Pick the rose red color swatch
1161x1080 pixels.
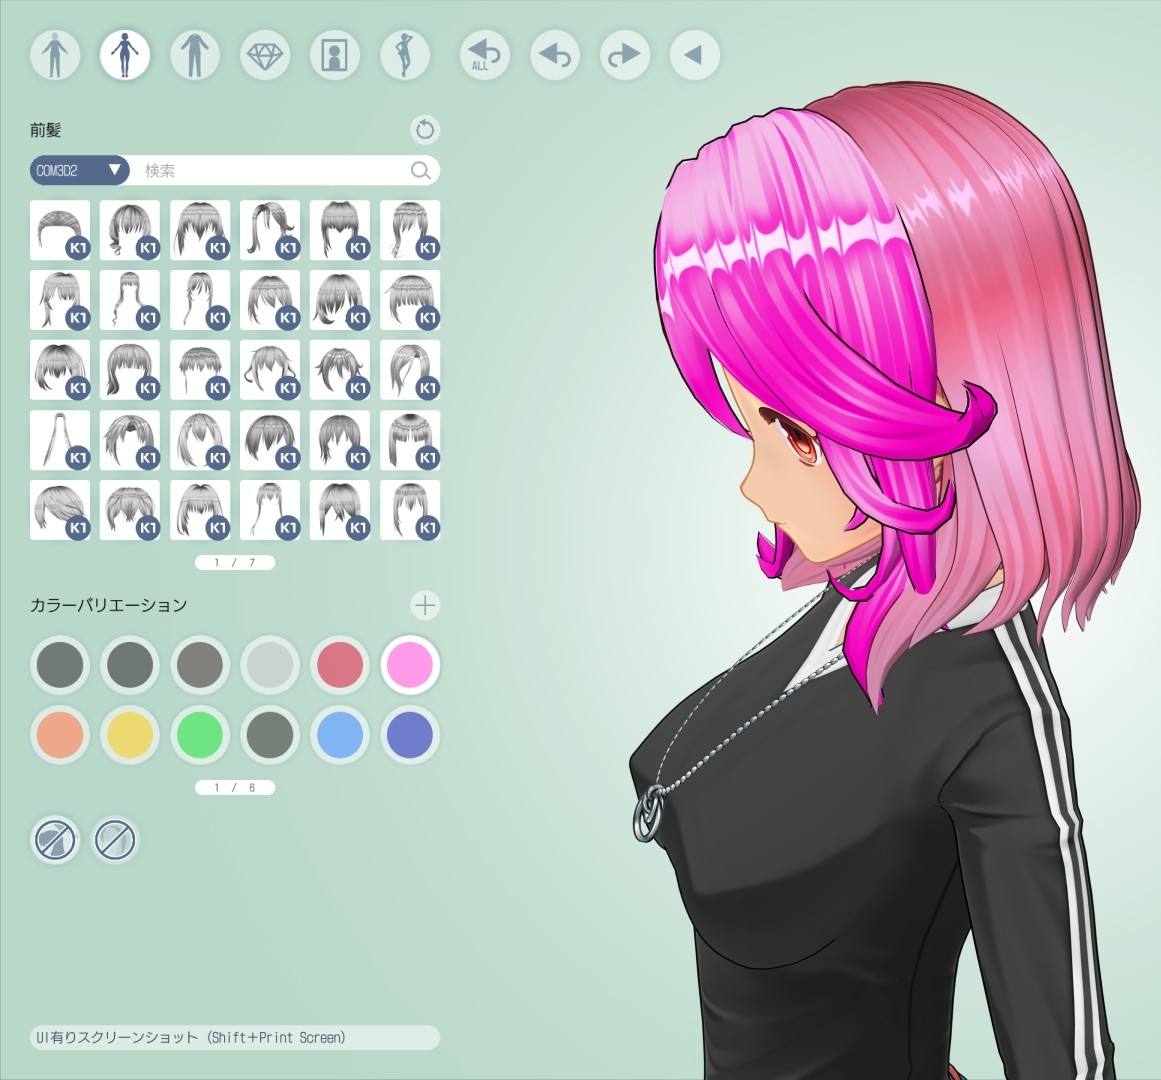[x=340, y=665]
